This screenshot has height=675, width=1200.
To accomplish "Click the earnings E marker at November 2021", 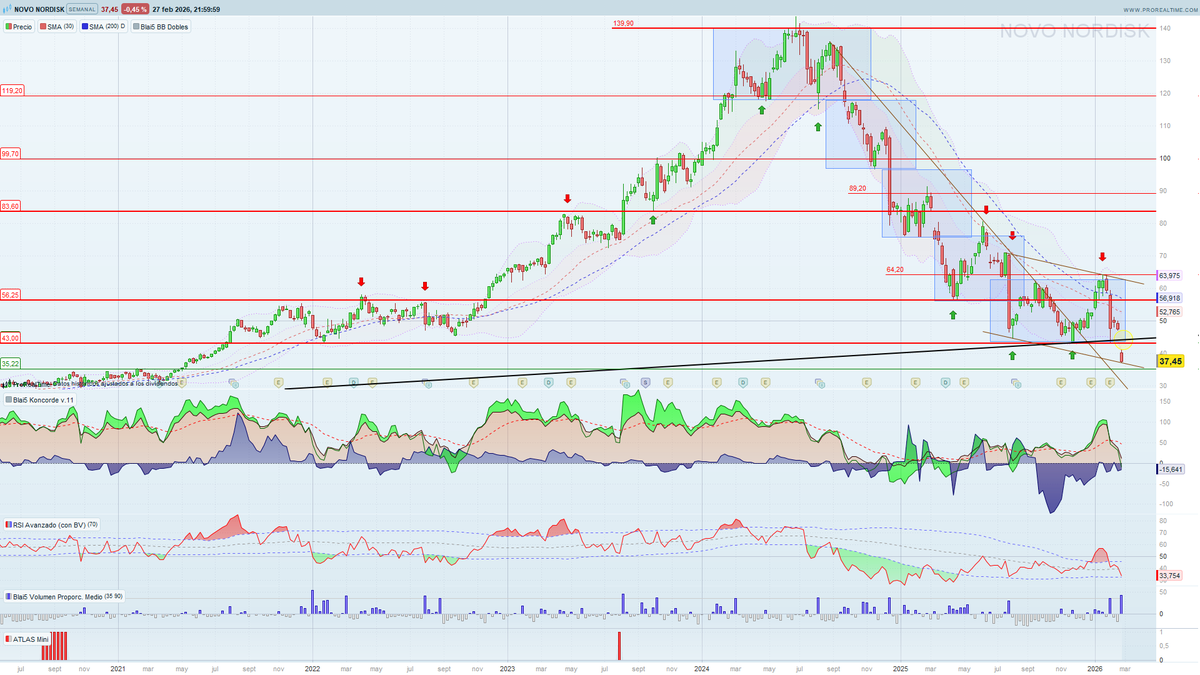I will click(x=279, y=382).
